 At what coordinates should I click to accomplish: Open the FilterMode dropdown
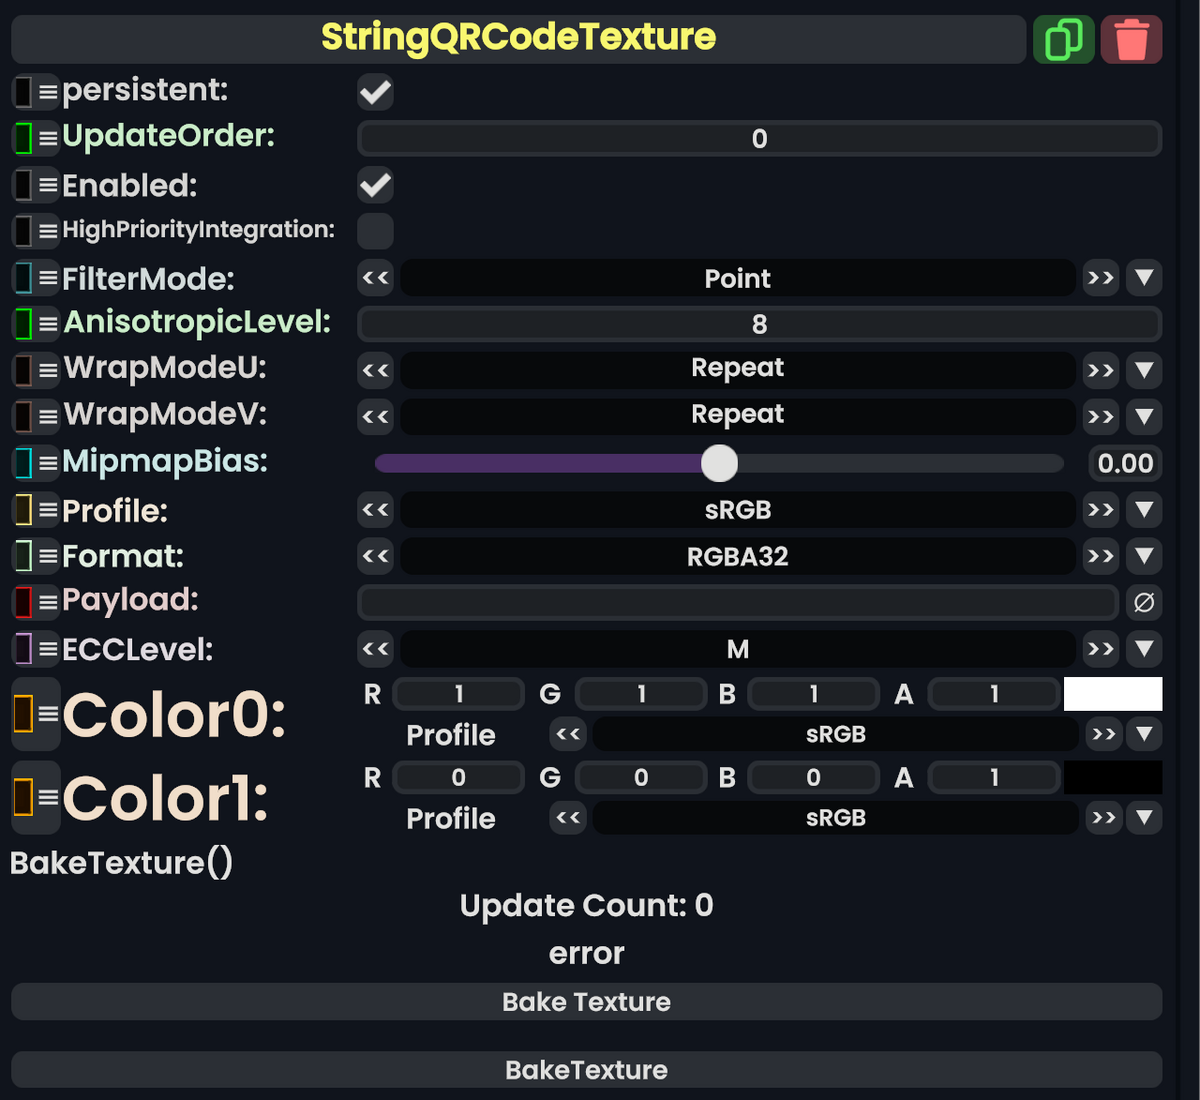[x=1144, y=278]
